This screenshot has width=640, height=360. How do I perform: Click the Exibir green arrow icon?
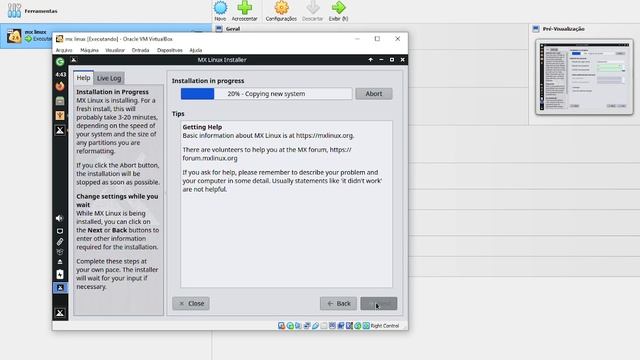pos(338,7)
